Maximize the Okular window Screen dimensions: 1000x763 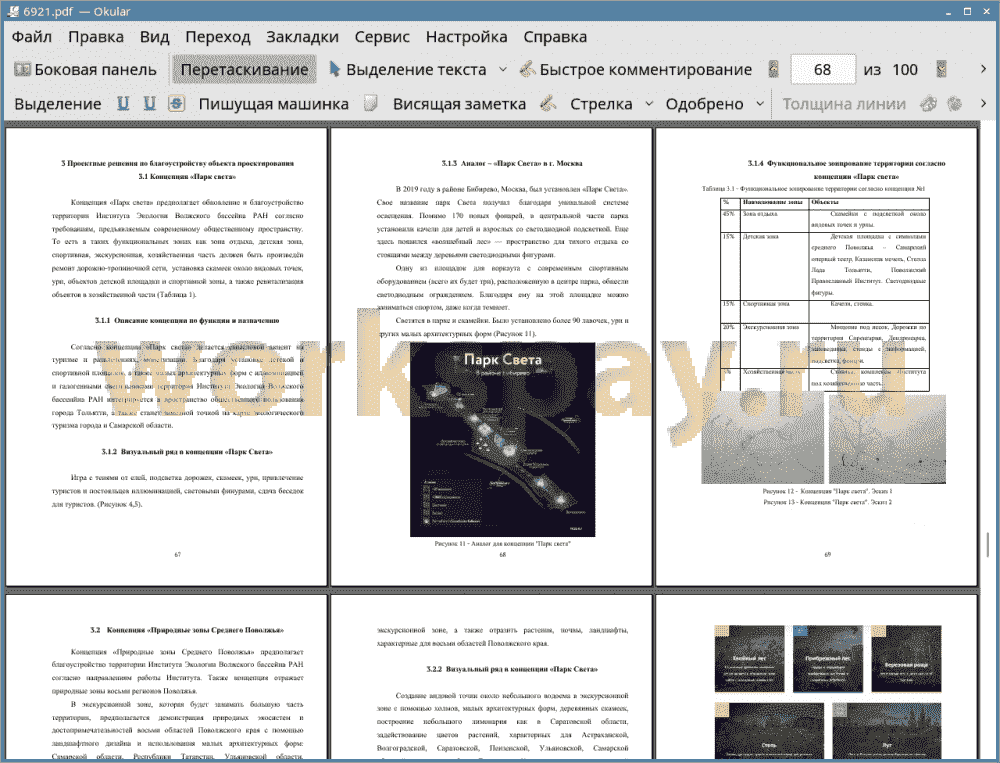coord(967,11)
